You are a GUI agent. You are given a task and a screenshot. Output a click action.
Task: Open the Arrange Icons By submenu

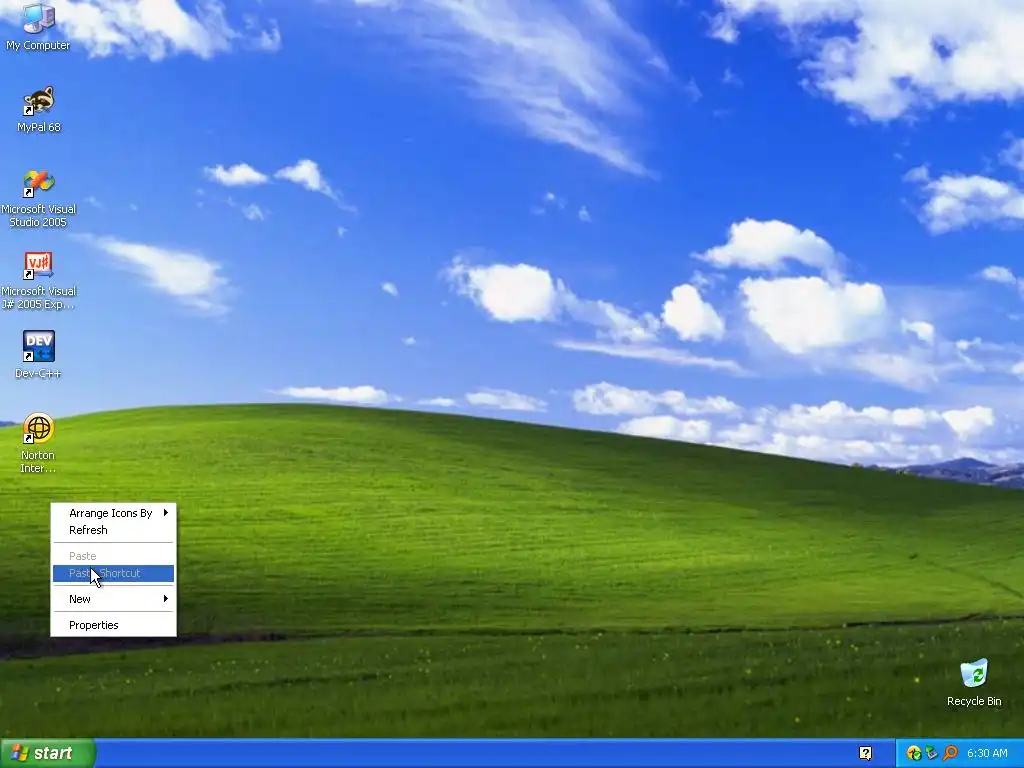114,513
